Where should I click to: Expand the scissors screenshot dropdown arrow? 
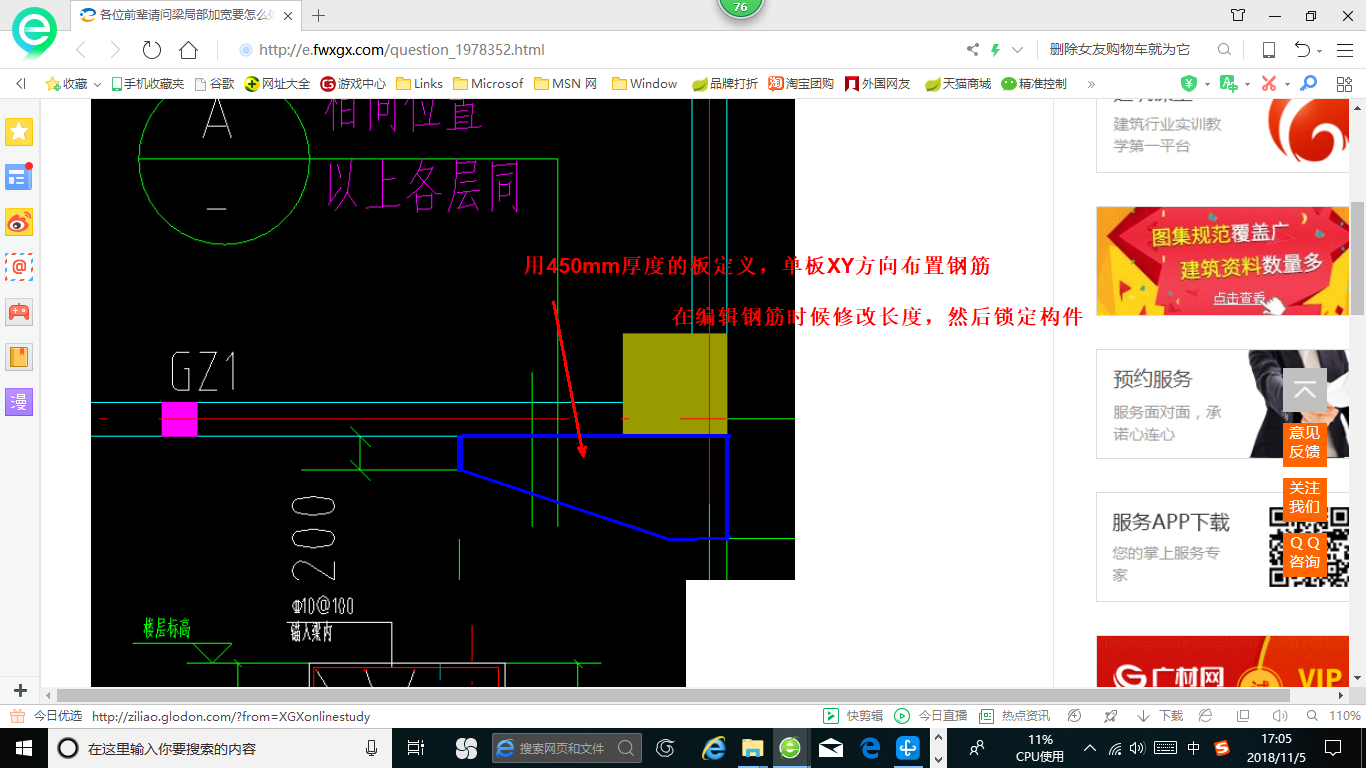pyautogui.click(x=1287, y=85)
